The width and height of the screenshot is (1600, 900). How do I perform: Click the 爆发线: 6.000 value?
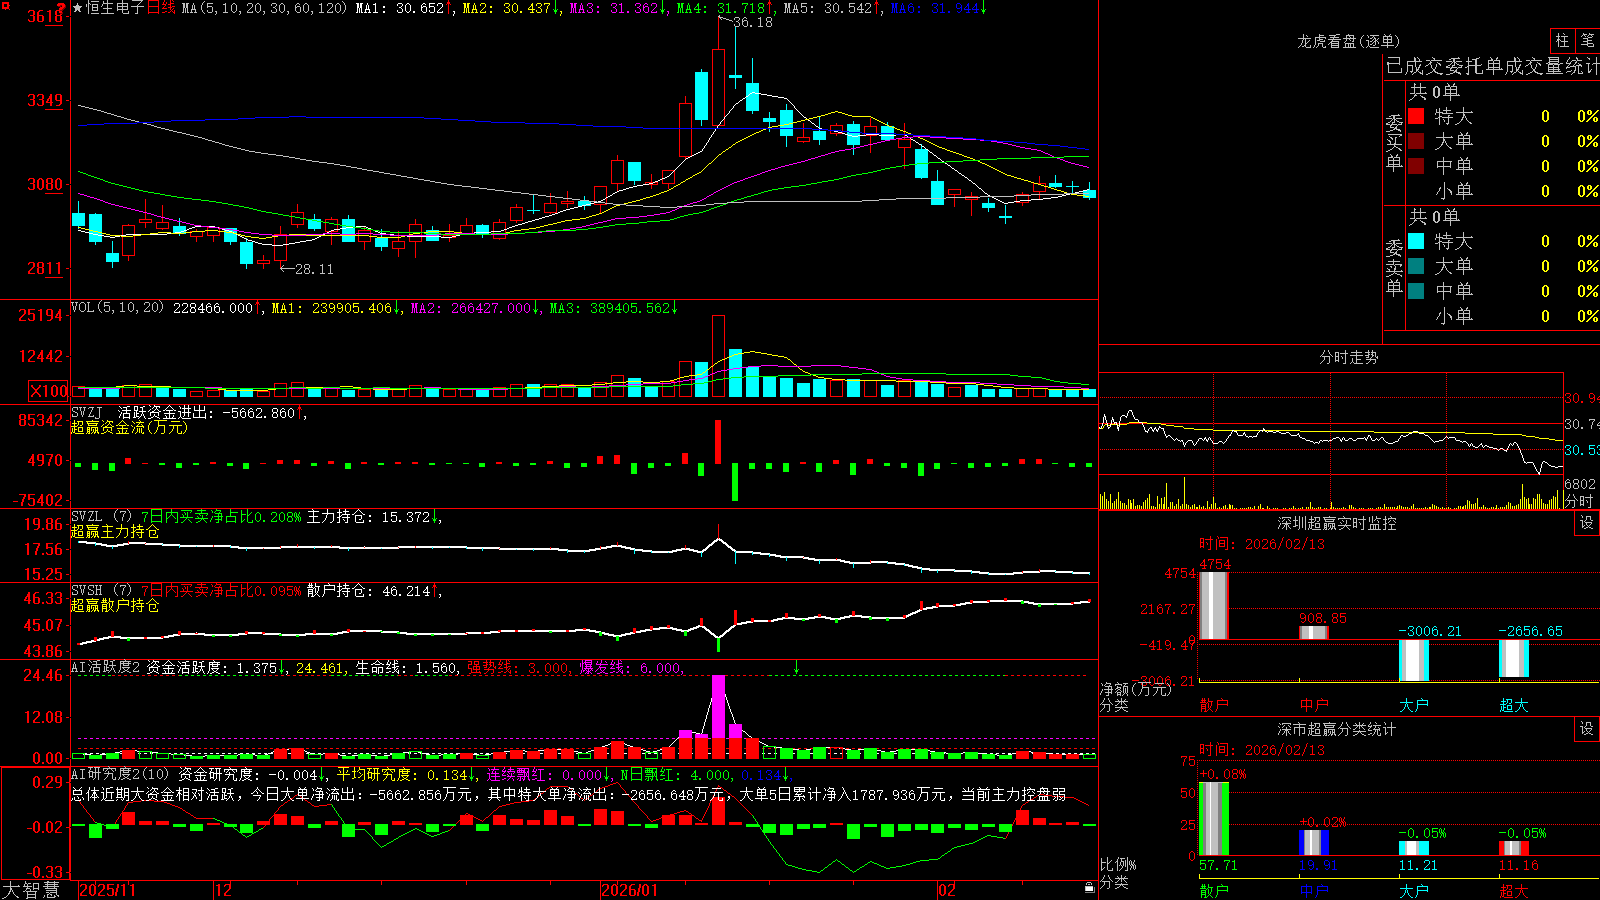pyautogui.click(x=632, y=667)
